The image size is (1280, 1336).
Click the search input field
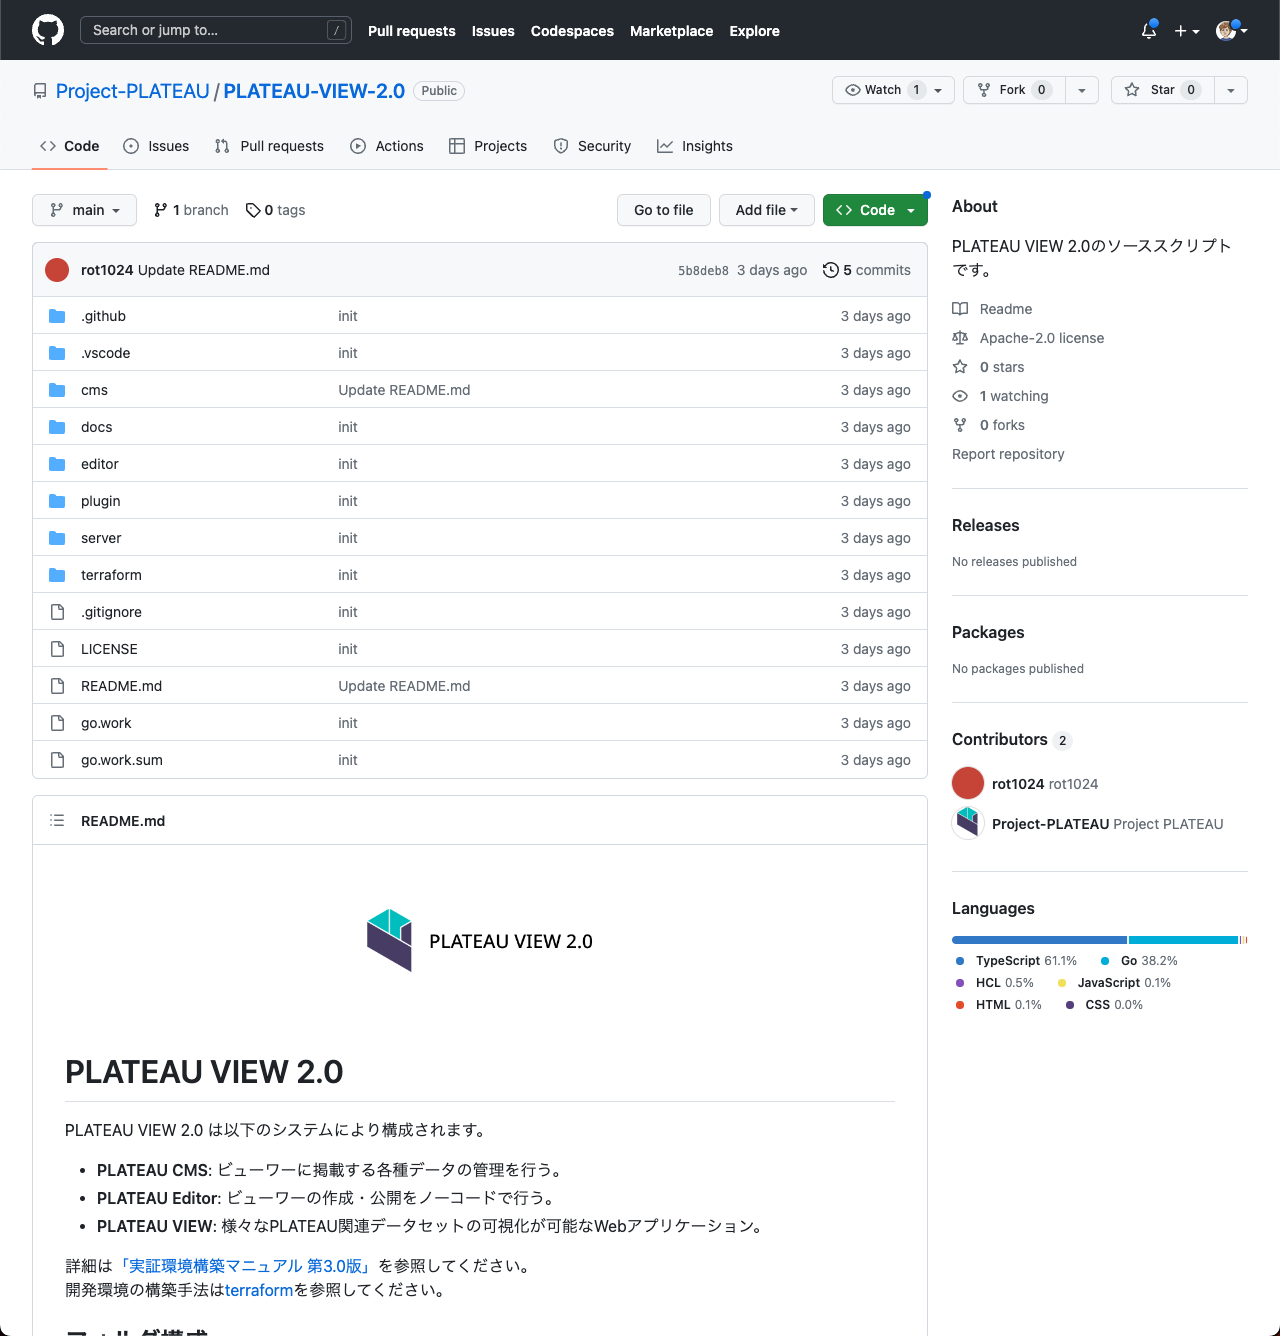[x=215, y=30]
